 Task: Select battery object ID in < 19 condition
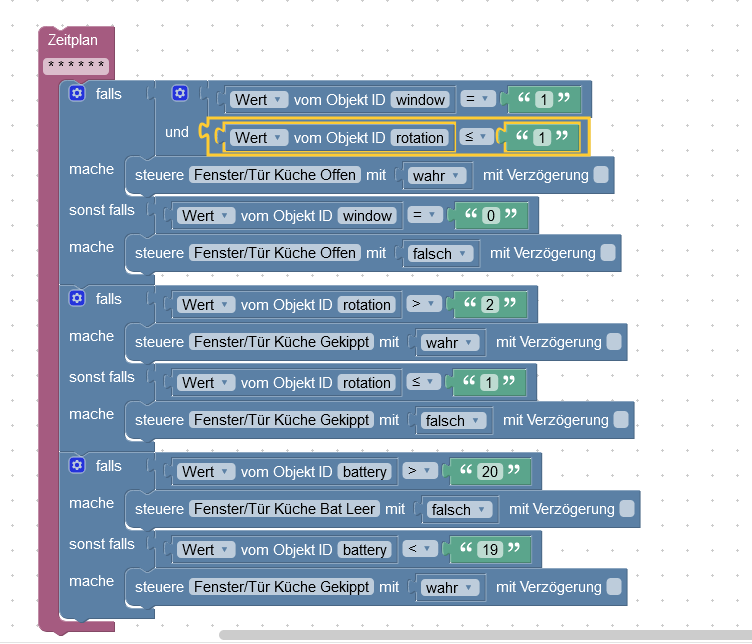click(364, 549)
